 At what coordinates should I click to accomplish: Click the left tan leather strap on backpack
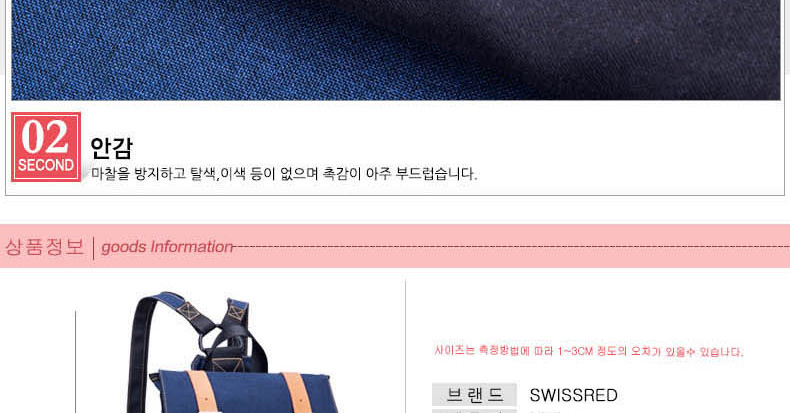204,392
